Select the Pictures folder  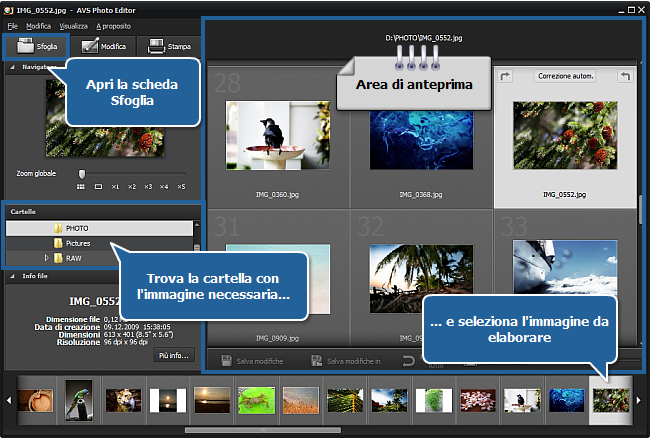[80, 243]
